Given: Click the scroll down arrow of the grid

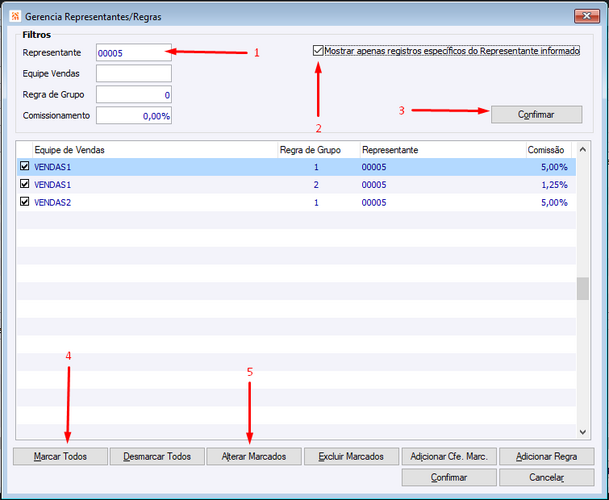Looking at the screenshot, I should pyautogui.click(x=583, y=432).
